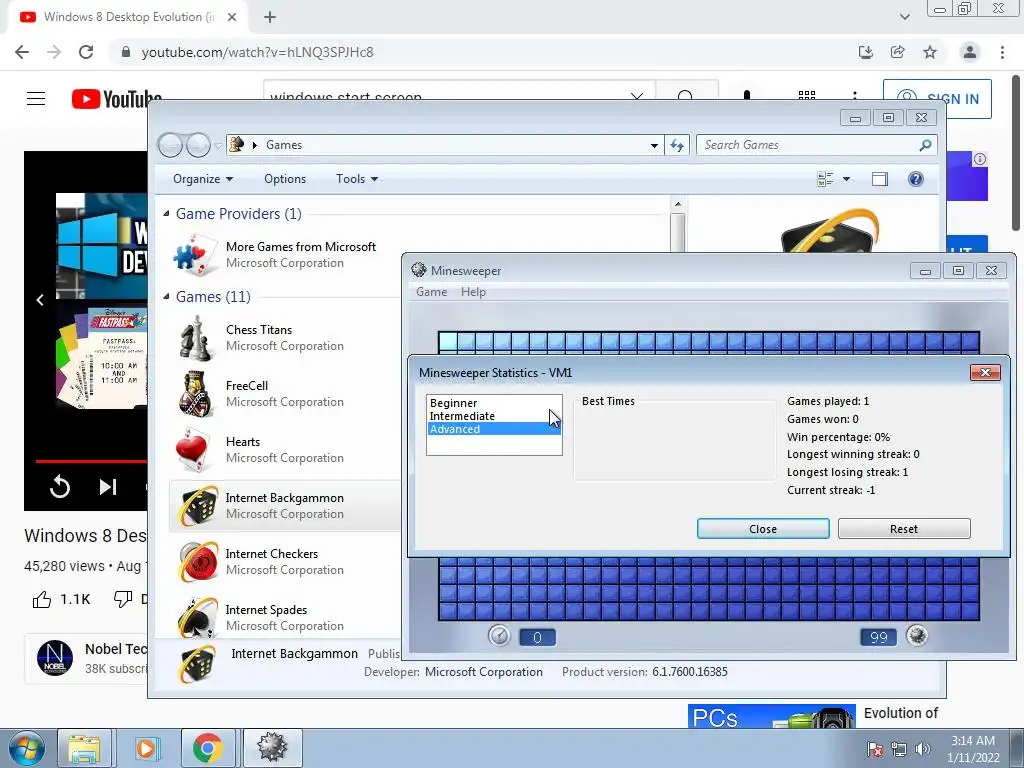Click the red YouTube progress bar
This screenshot has height=768, width=1024.
91,461
